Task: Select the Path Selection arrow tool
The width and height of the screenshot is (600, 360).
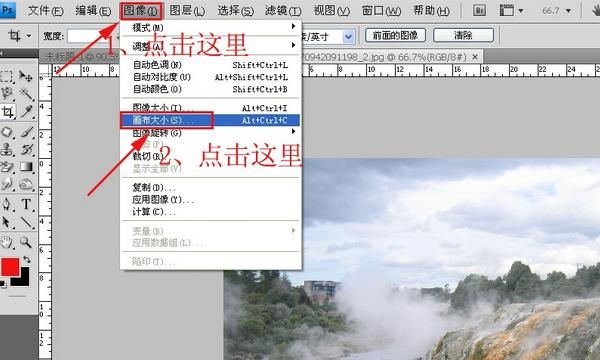Action: [x=6, y=222]
